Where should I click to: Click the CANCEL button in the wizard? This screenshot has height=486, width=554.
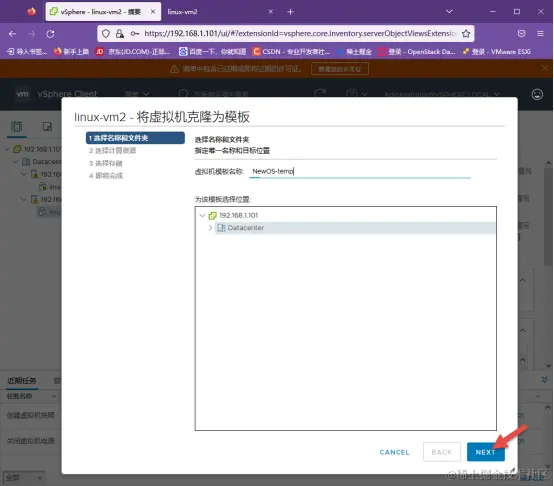[394, 452]
